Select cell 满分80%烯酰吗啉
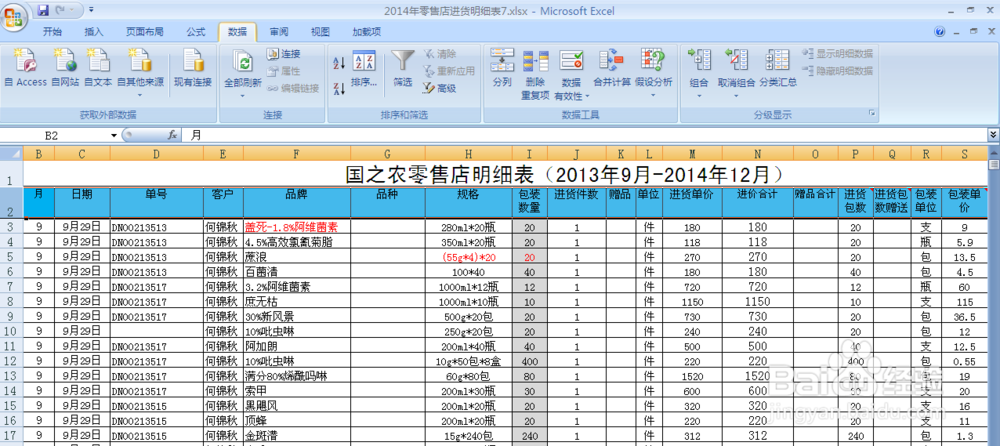This screenshot has width=1000, height=446. click(297, 376)
